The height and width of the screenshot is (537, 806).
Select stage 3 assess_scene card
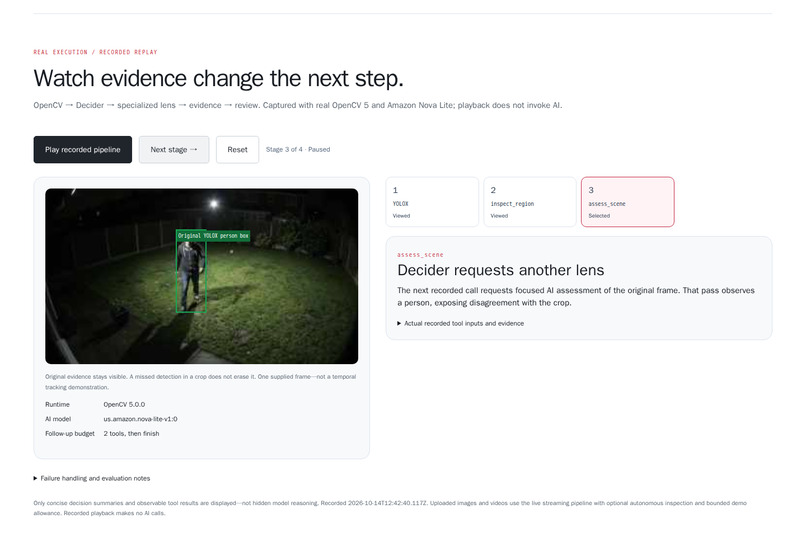(628, 202)
